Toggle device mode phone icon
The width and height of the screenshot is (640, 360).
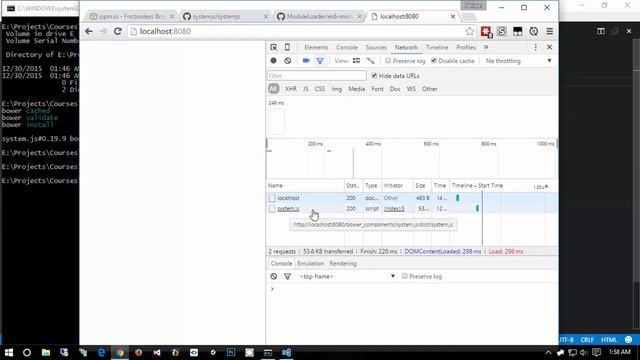tap(287, 47)
